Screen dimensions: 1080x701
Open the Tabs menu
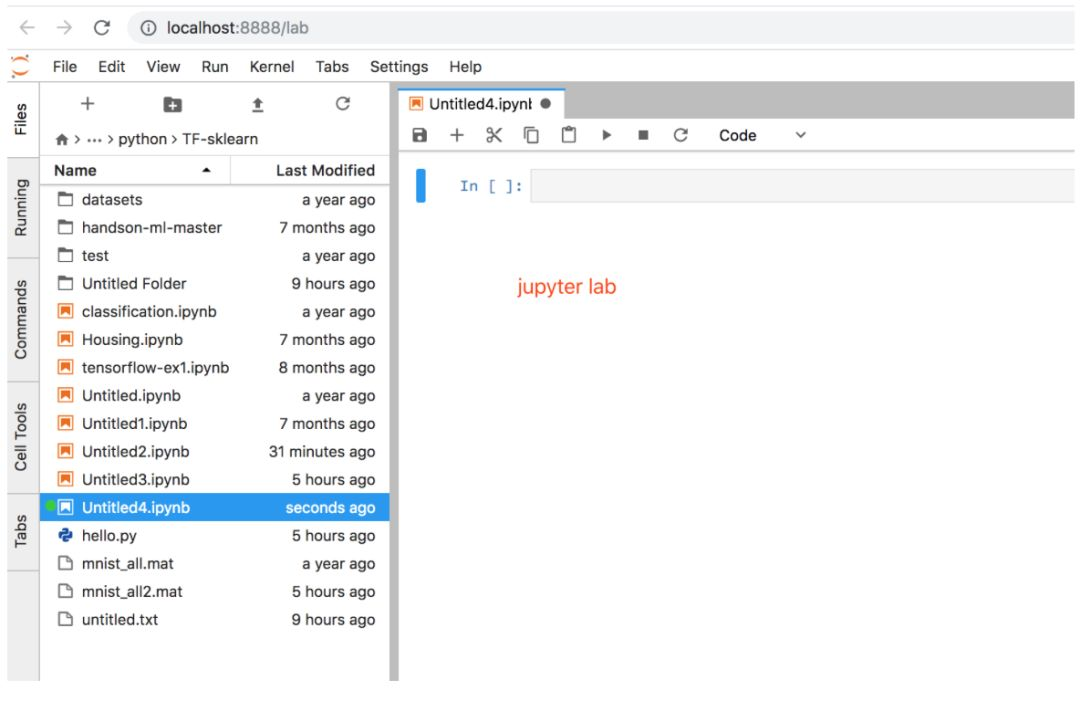[x=332, y=67]
